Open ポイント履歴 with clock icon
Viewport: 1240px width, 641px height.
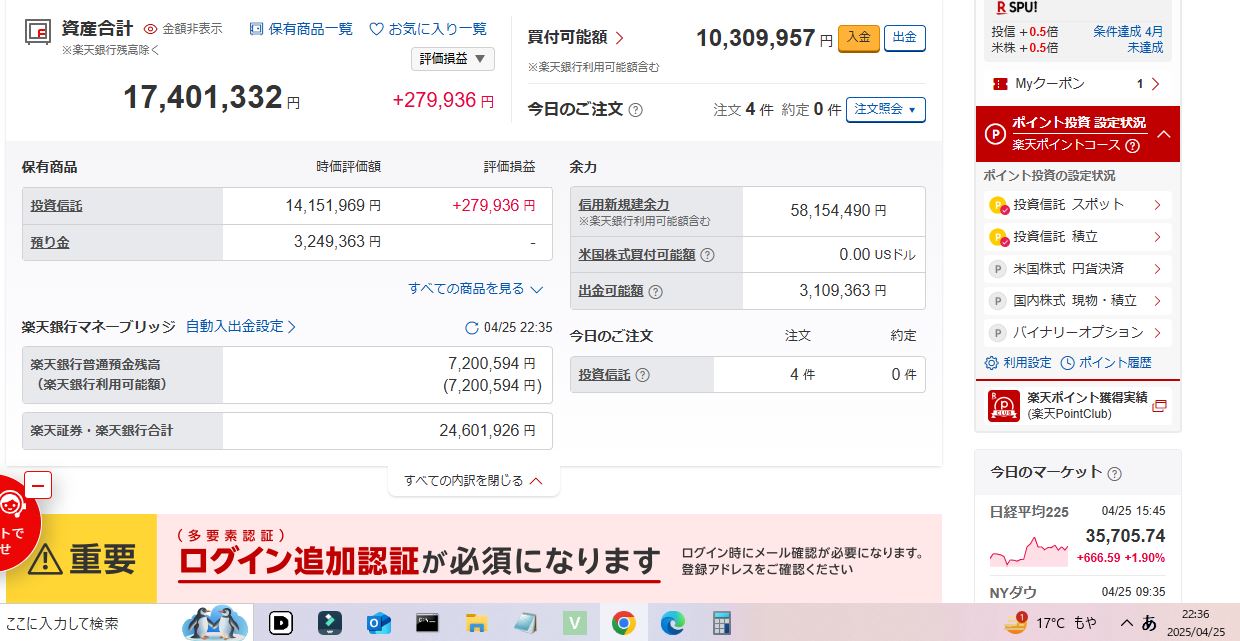[1106, 363]
